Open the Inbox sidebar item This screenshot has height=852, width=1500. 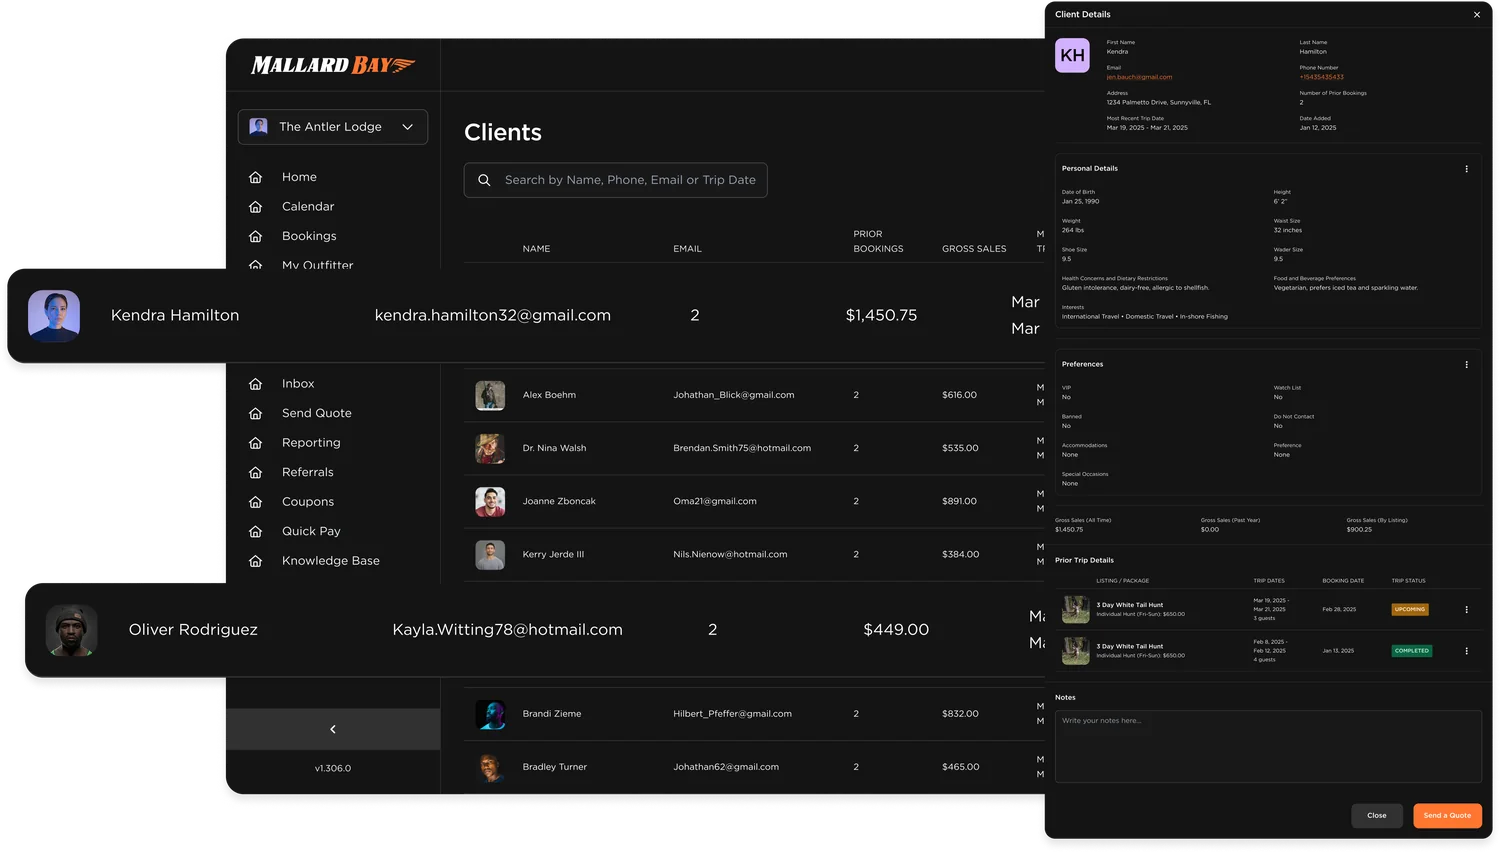(298, 384)
